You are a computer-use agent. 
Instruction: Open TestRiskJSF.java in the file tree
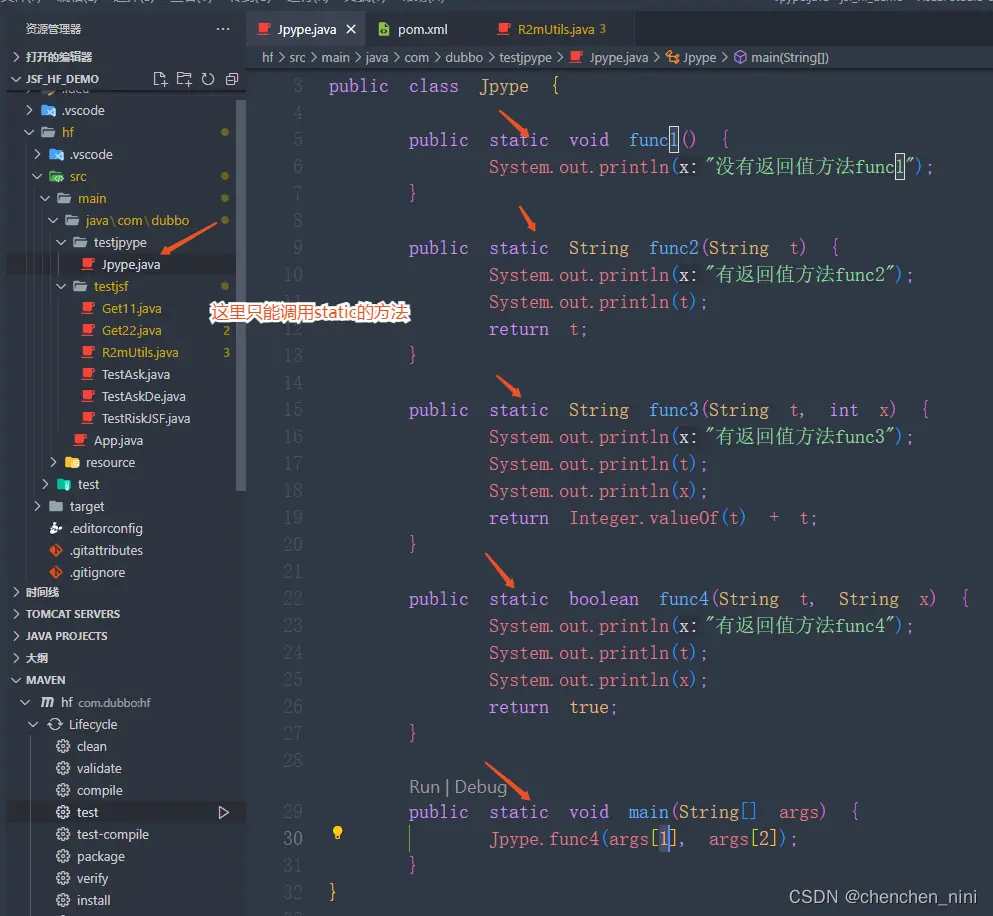pos(146,419)
